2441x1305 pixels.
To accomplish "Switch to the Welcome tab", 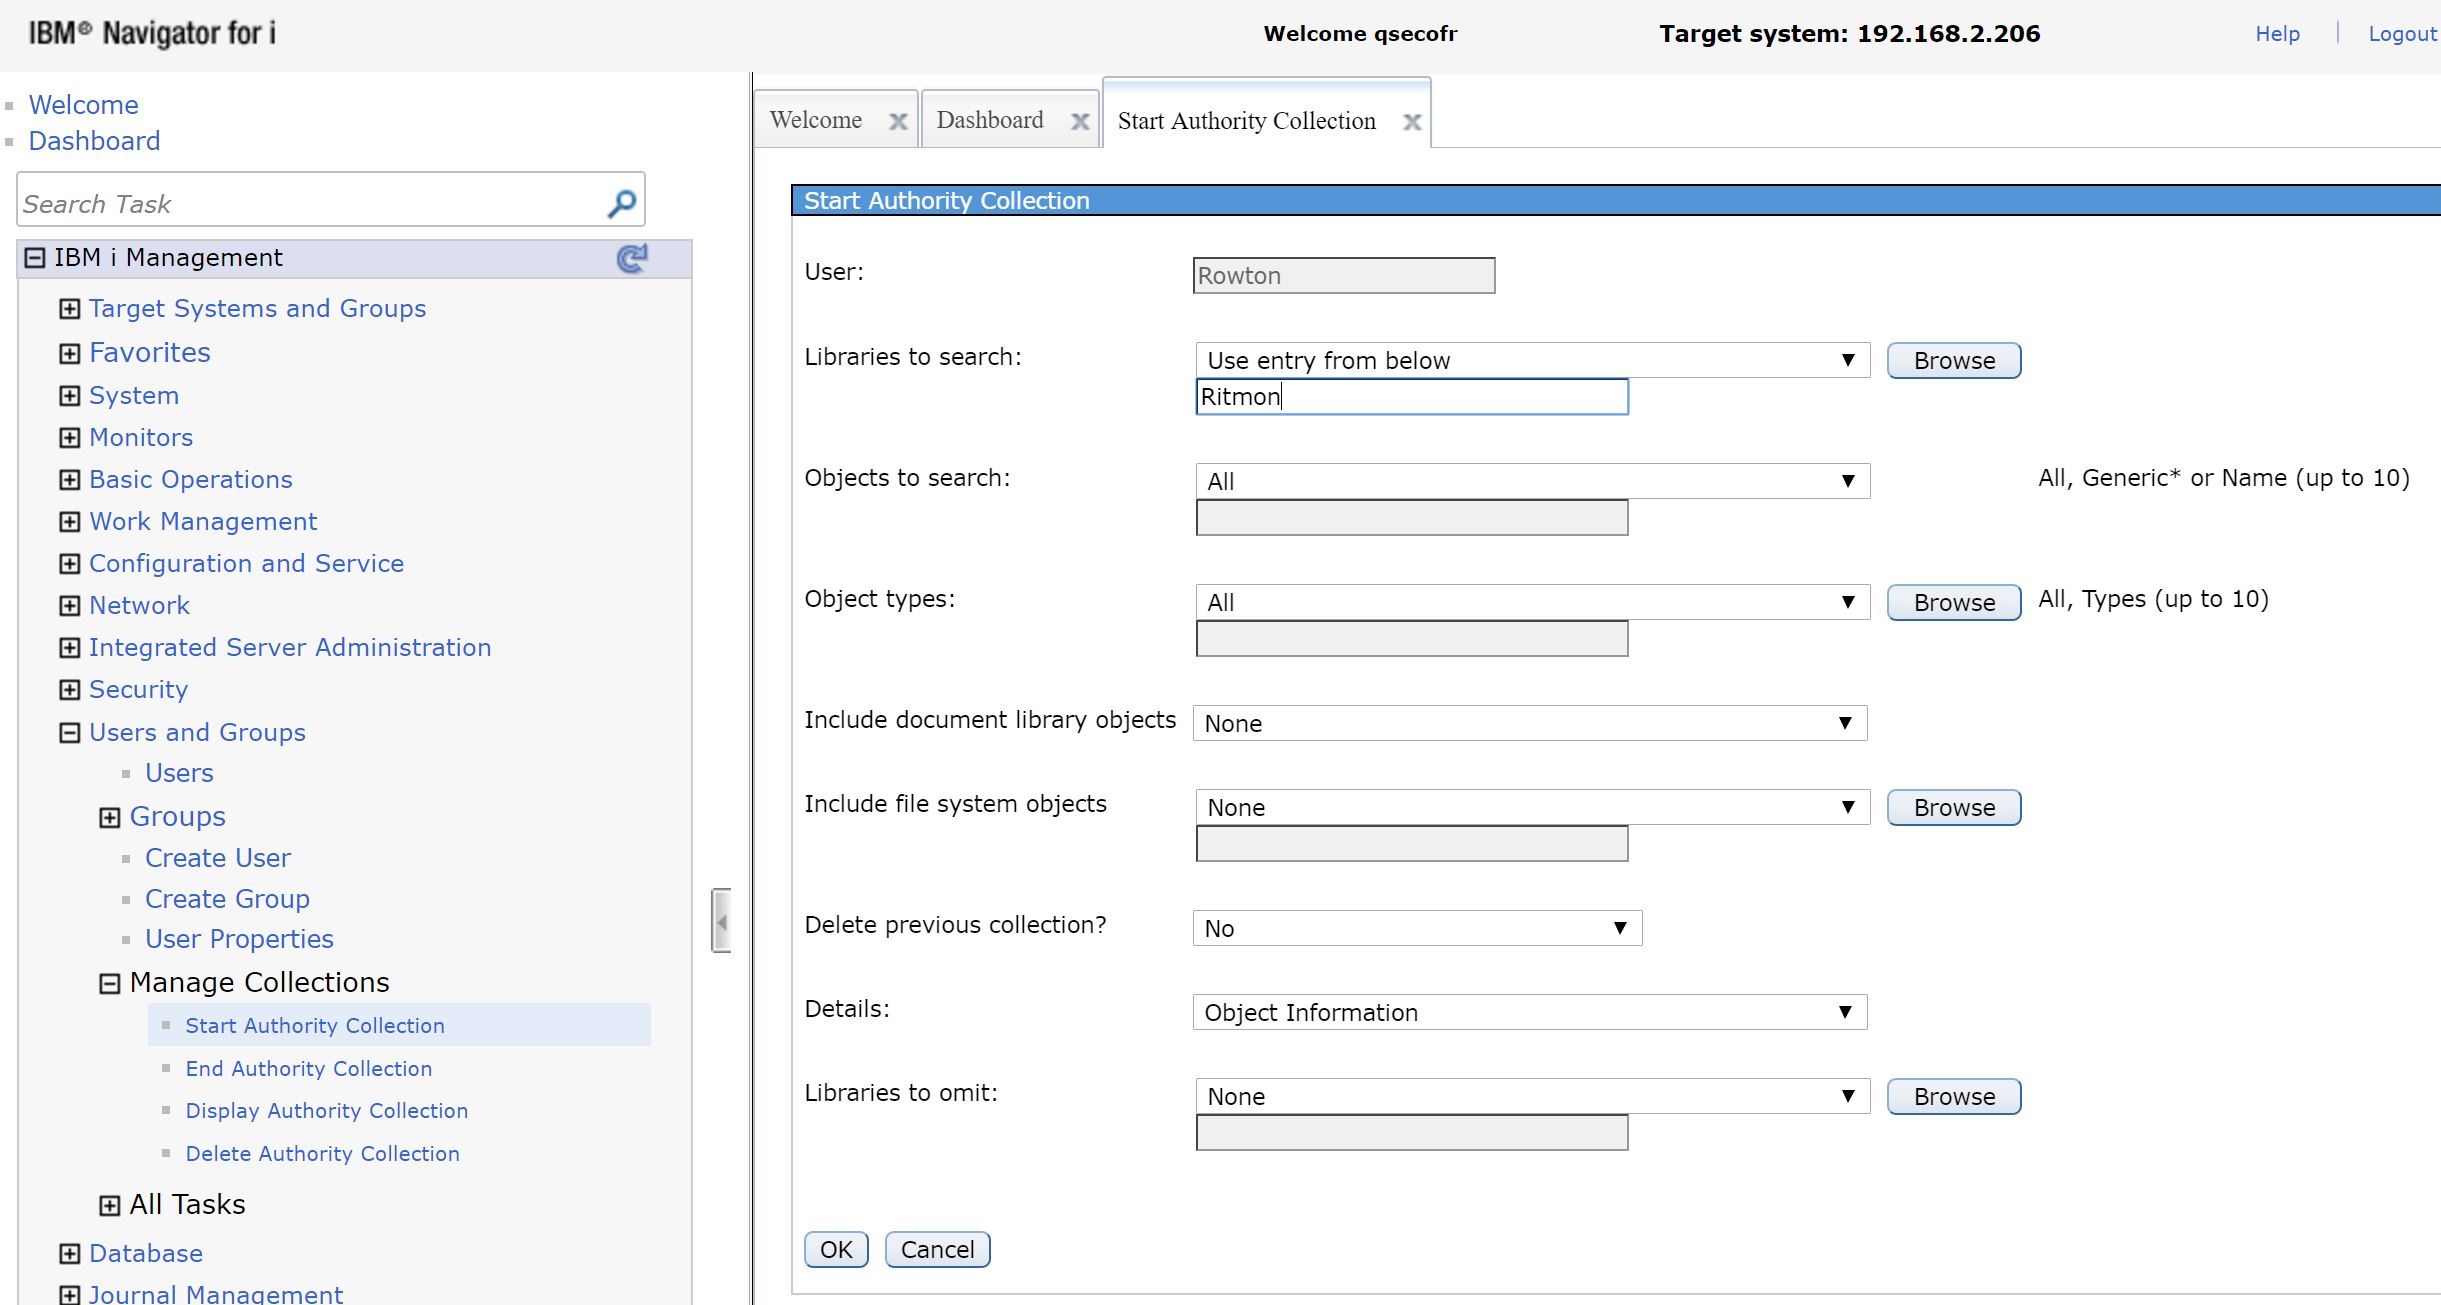I will point(815,121).
